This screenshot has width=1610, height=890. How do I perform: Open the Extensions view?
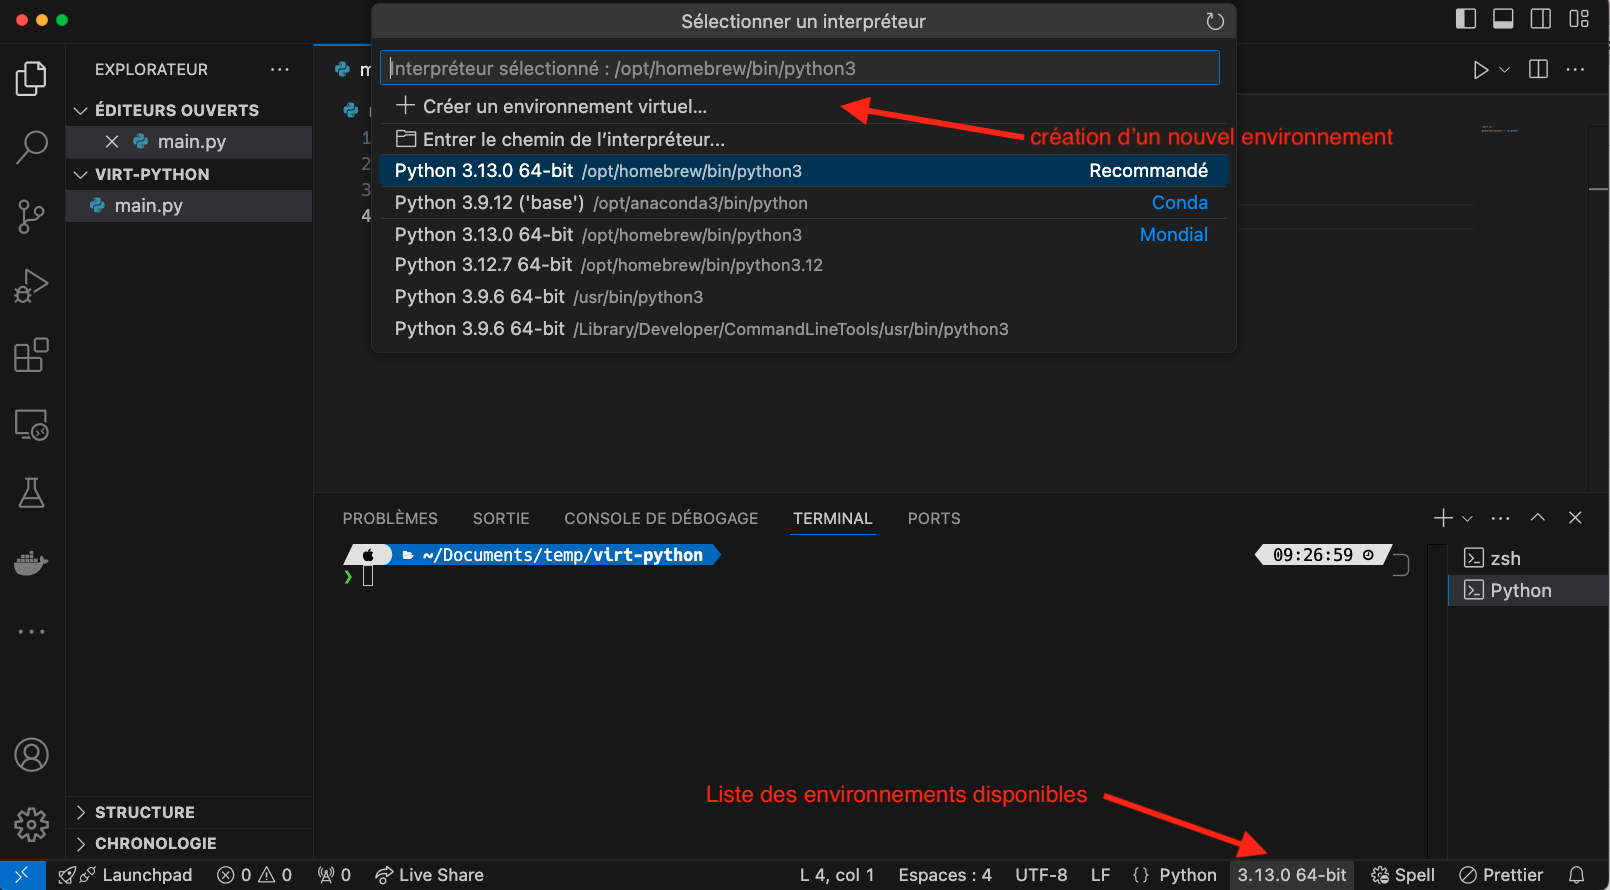(x=32, y=355)
